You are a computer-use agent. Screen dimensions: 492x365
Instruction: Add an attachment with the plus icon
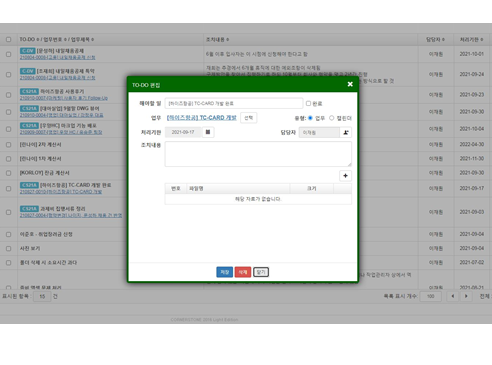pos(345,176)
